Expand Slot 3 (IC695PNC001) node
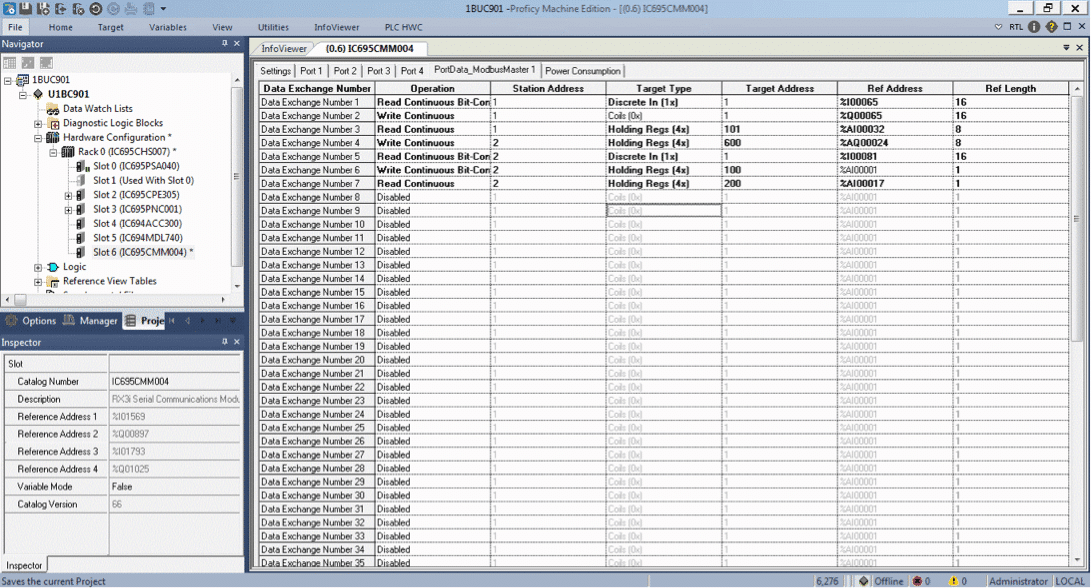Viewport: 1091px width, 588px height. click(68, 209)
